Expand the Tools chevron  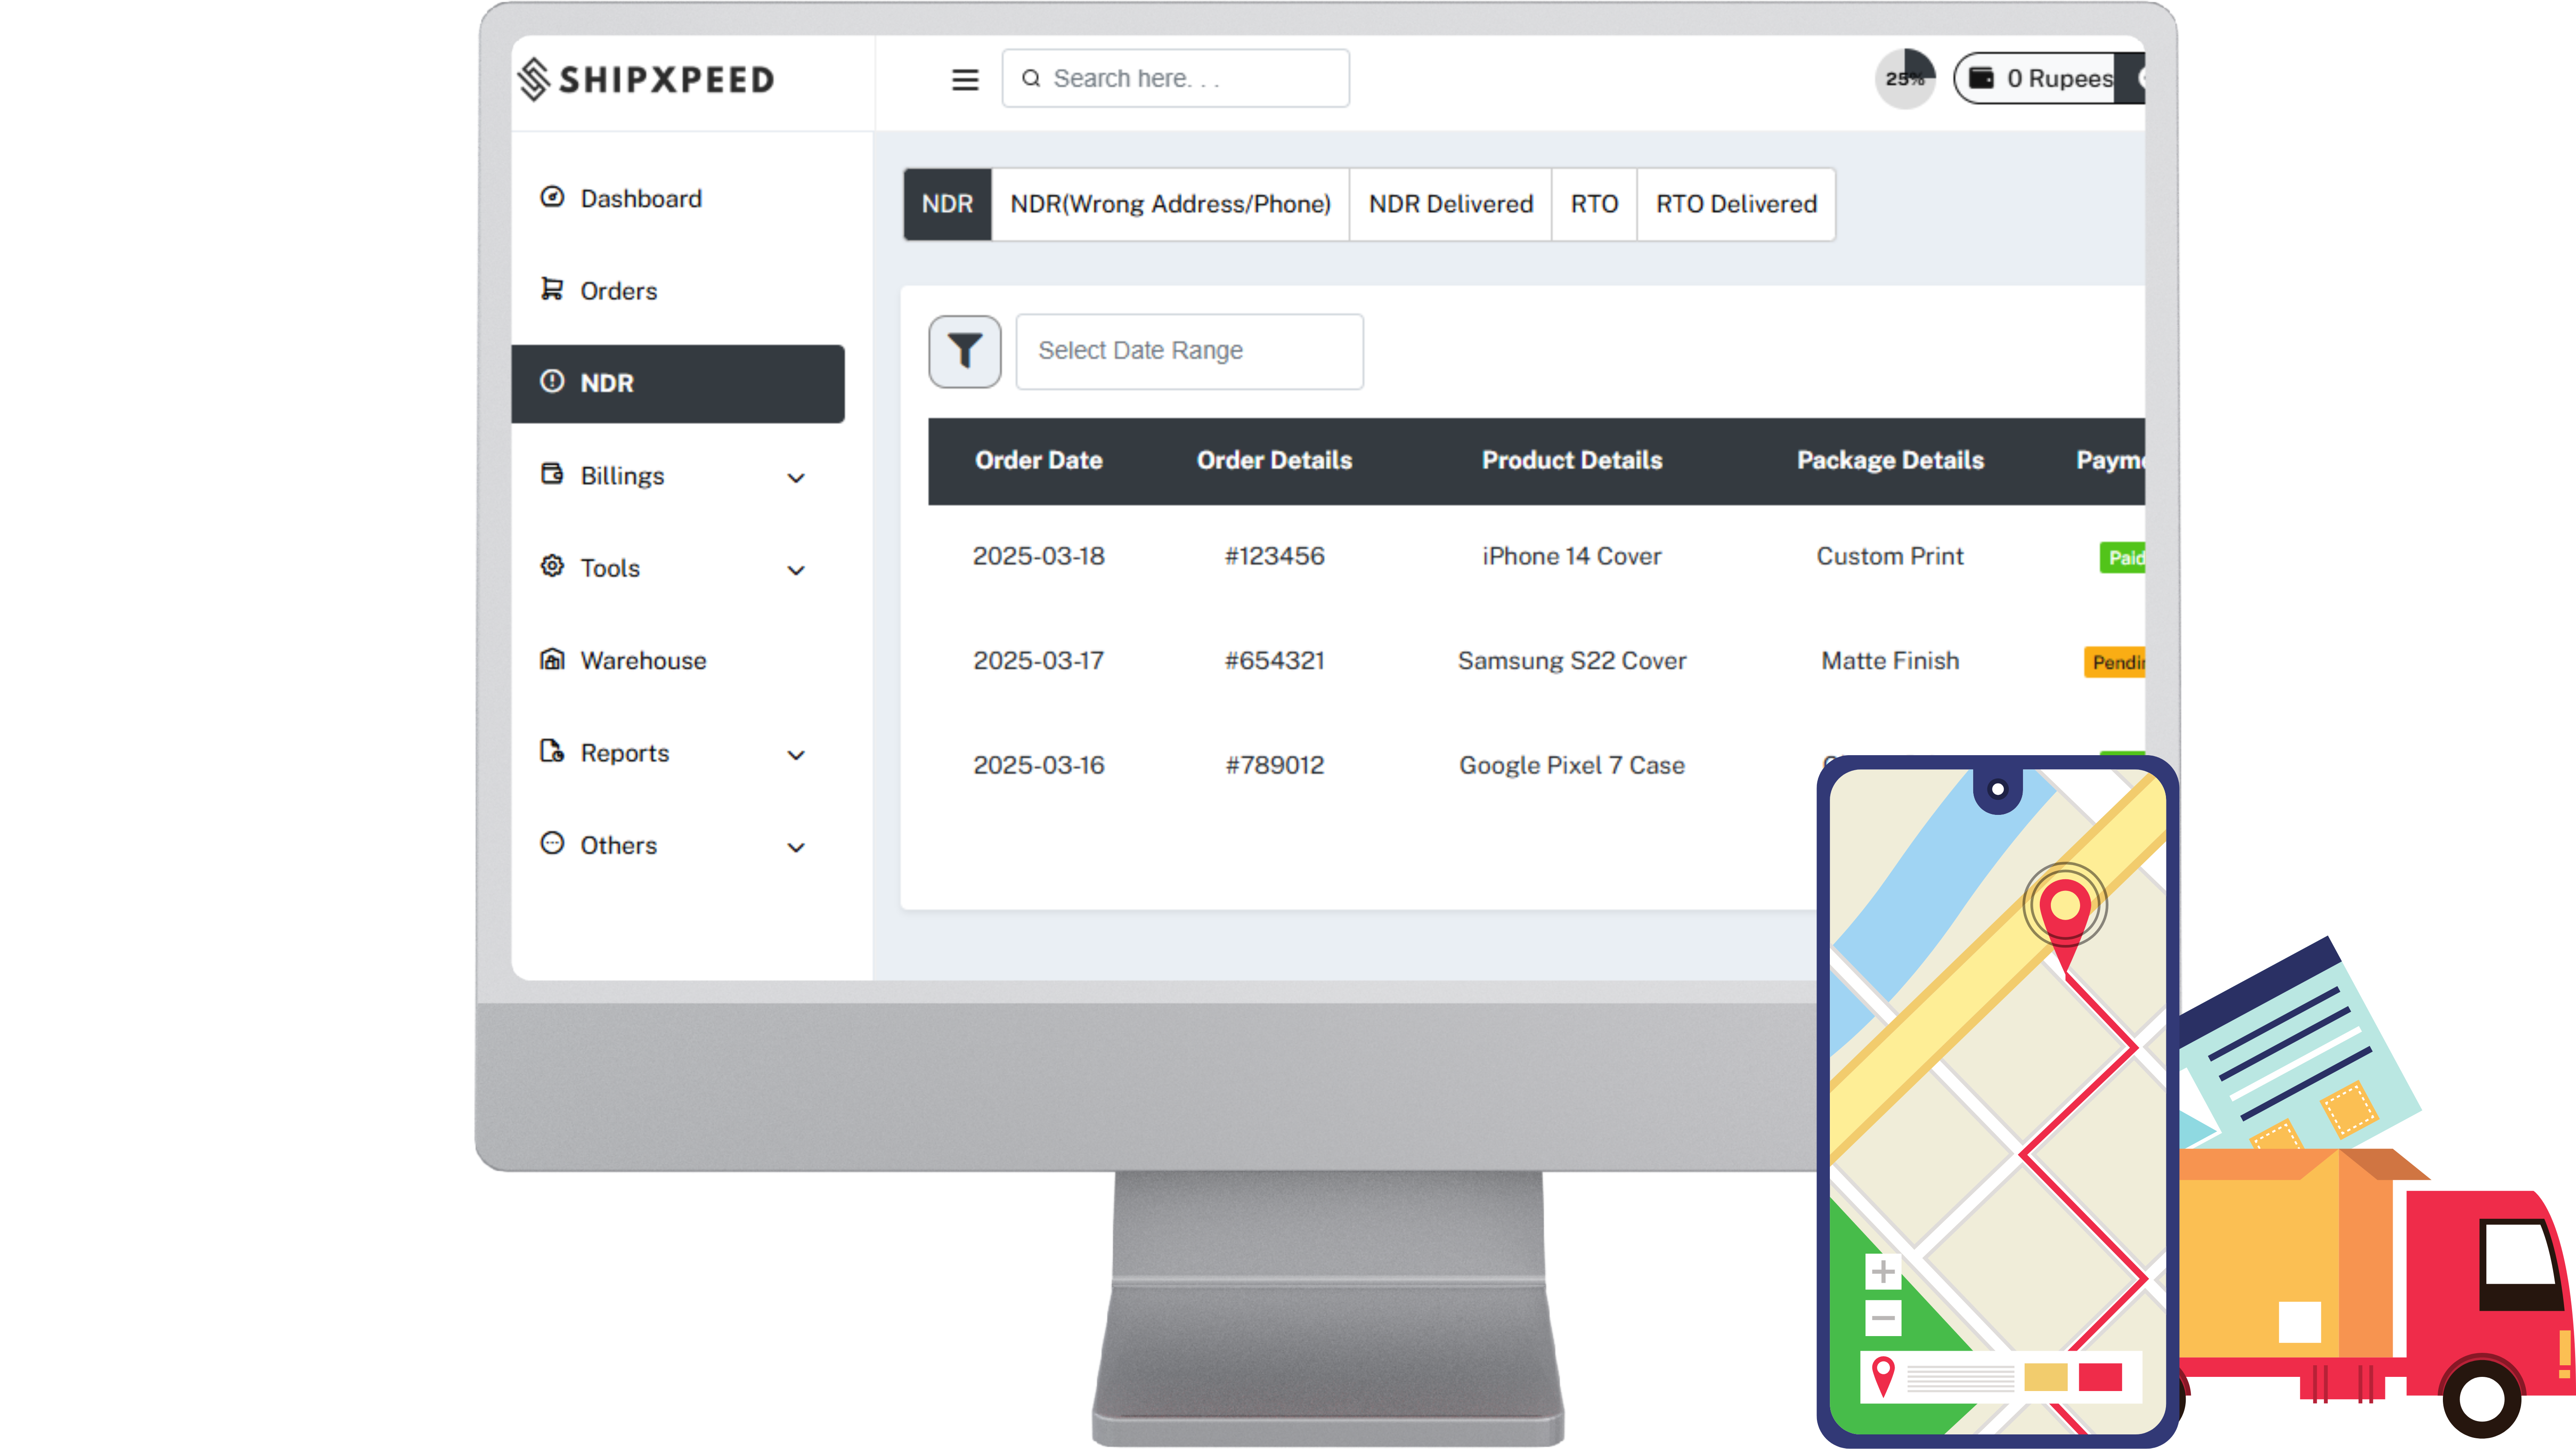tap(796, 570)
